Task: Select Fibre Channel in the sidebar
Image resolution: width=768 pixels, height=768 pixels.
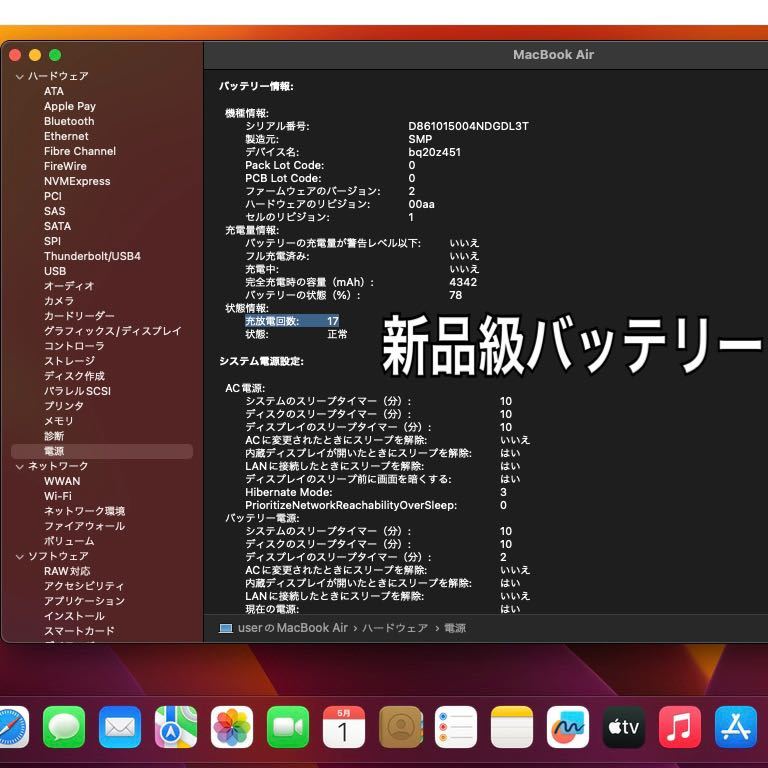Action: point(80,151)
